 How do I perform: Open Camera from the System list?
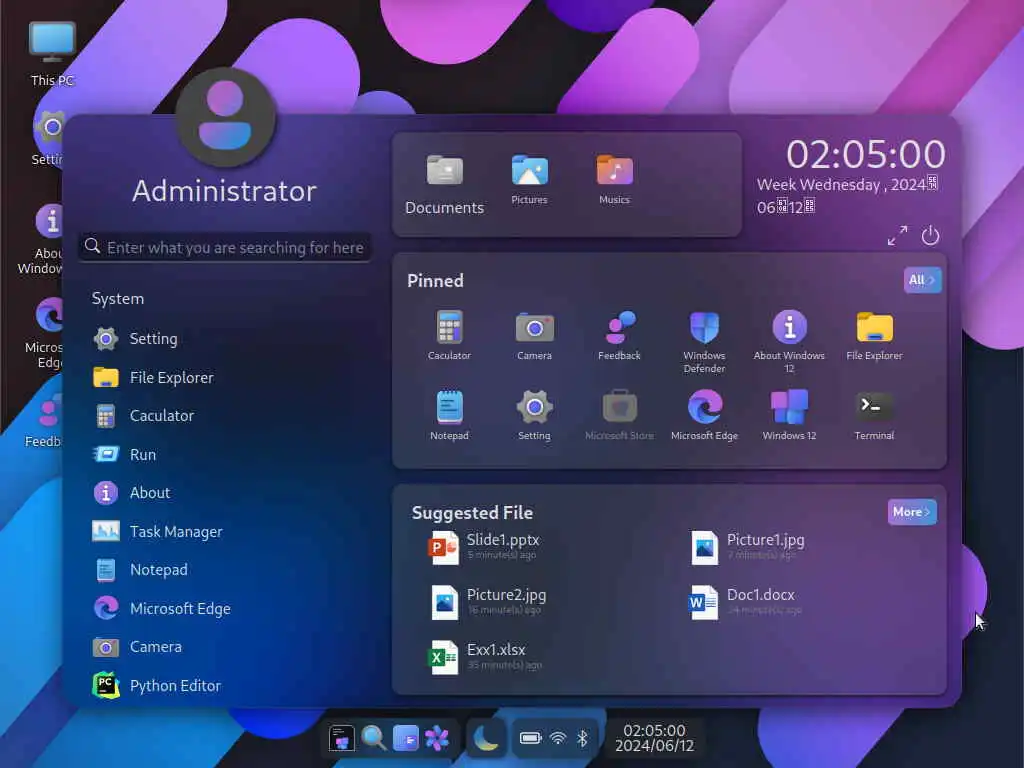pyautogui.click(x=225, y=647)
